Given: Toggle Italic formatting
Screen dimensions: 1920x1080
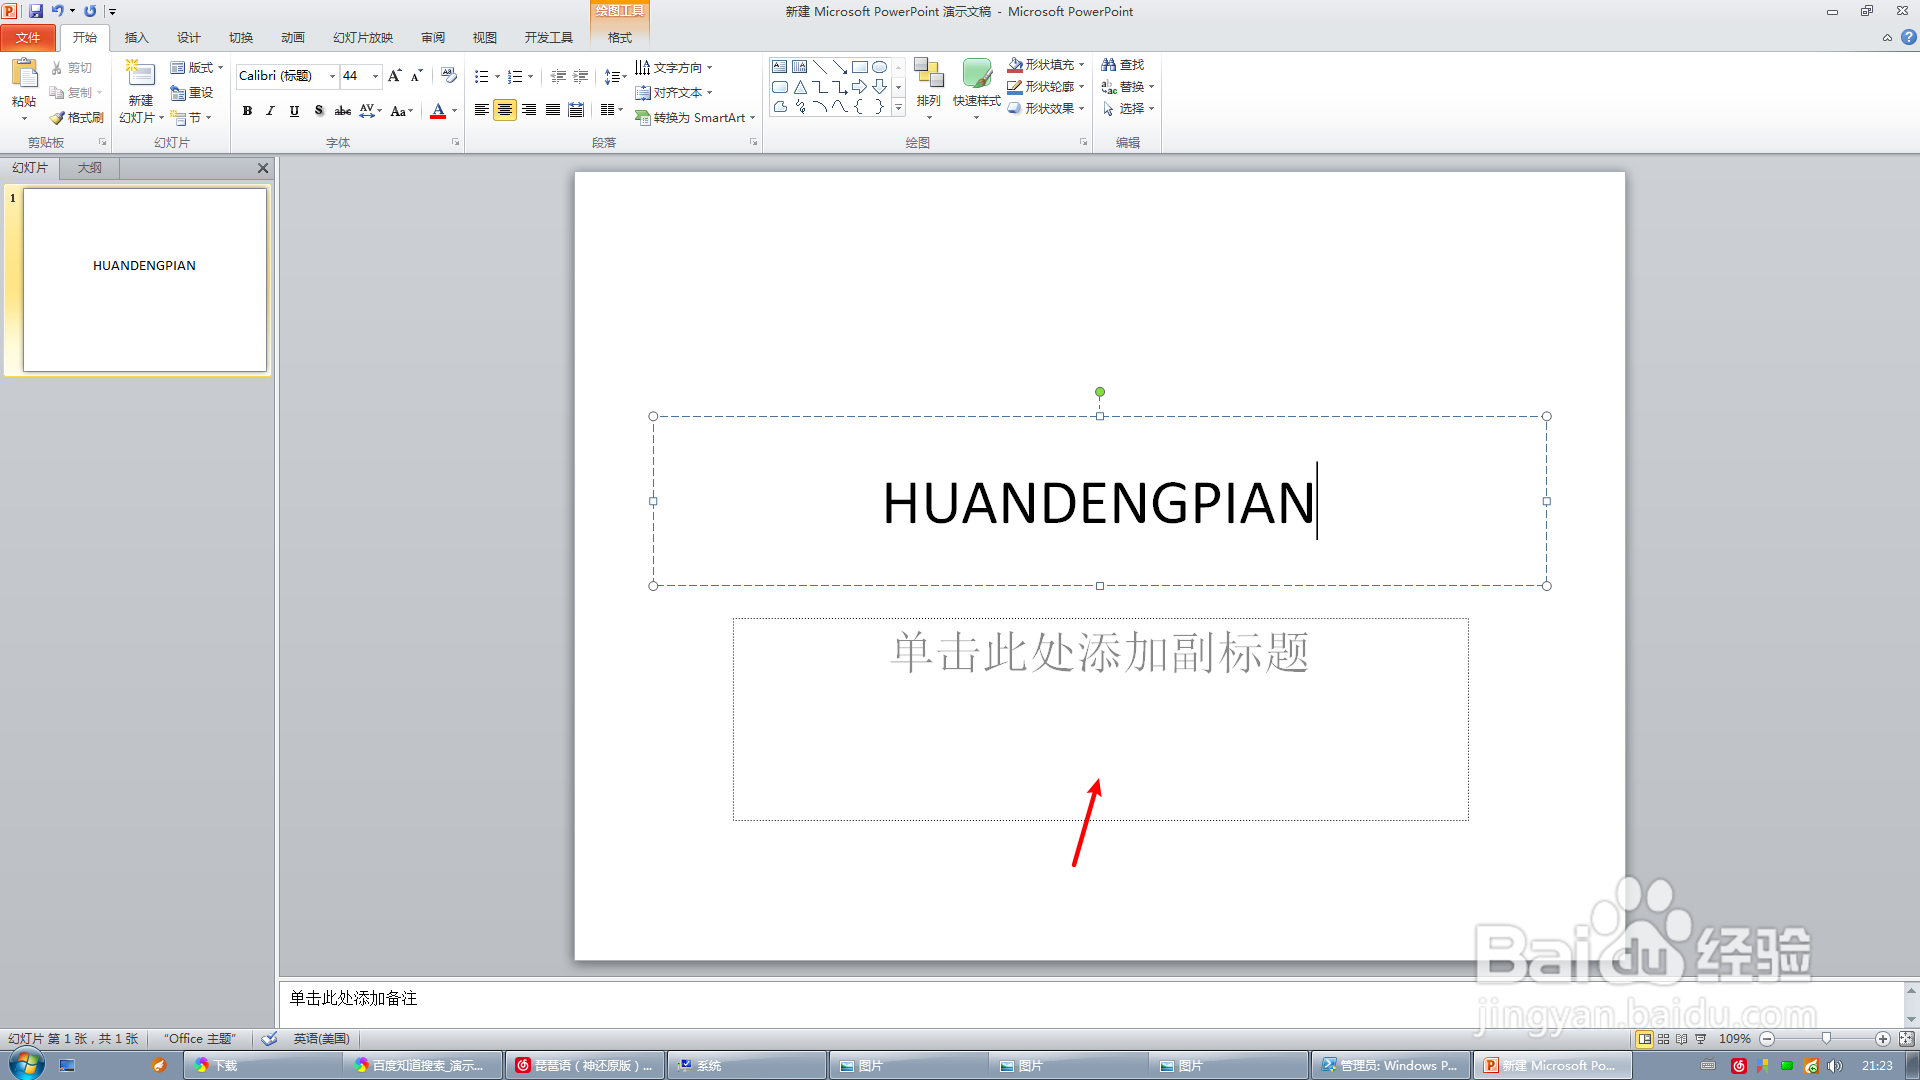Looking at the screenshot, I should tap(270, 111).
